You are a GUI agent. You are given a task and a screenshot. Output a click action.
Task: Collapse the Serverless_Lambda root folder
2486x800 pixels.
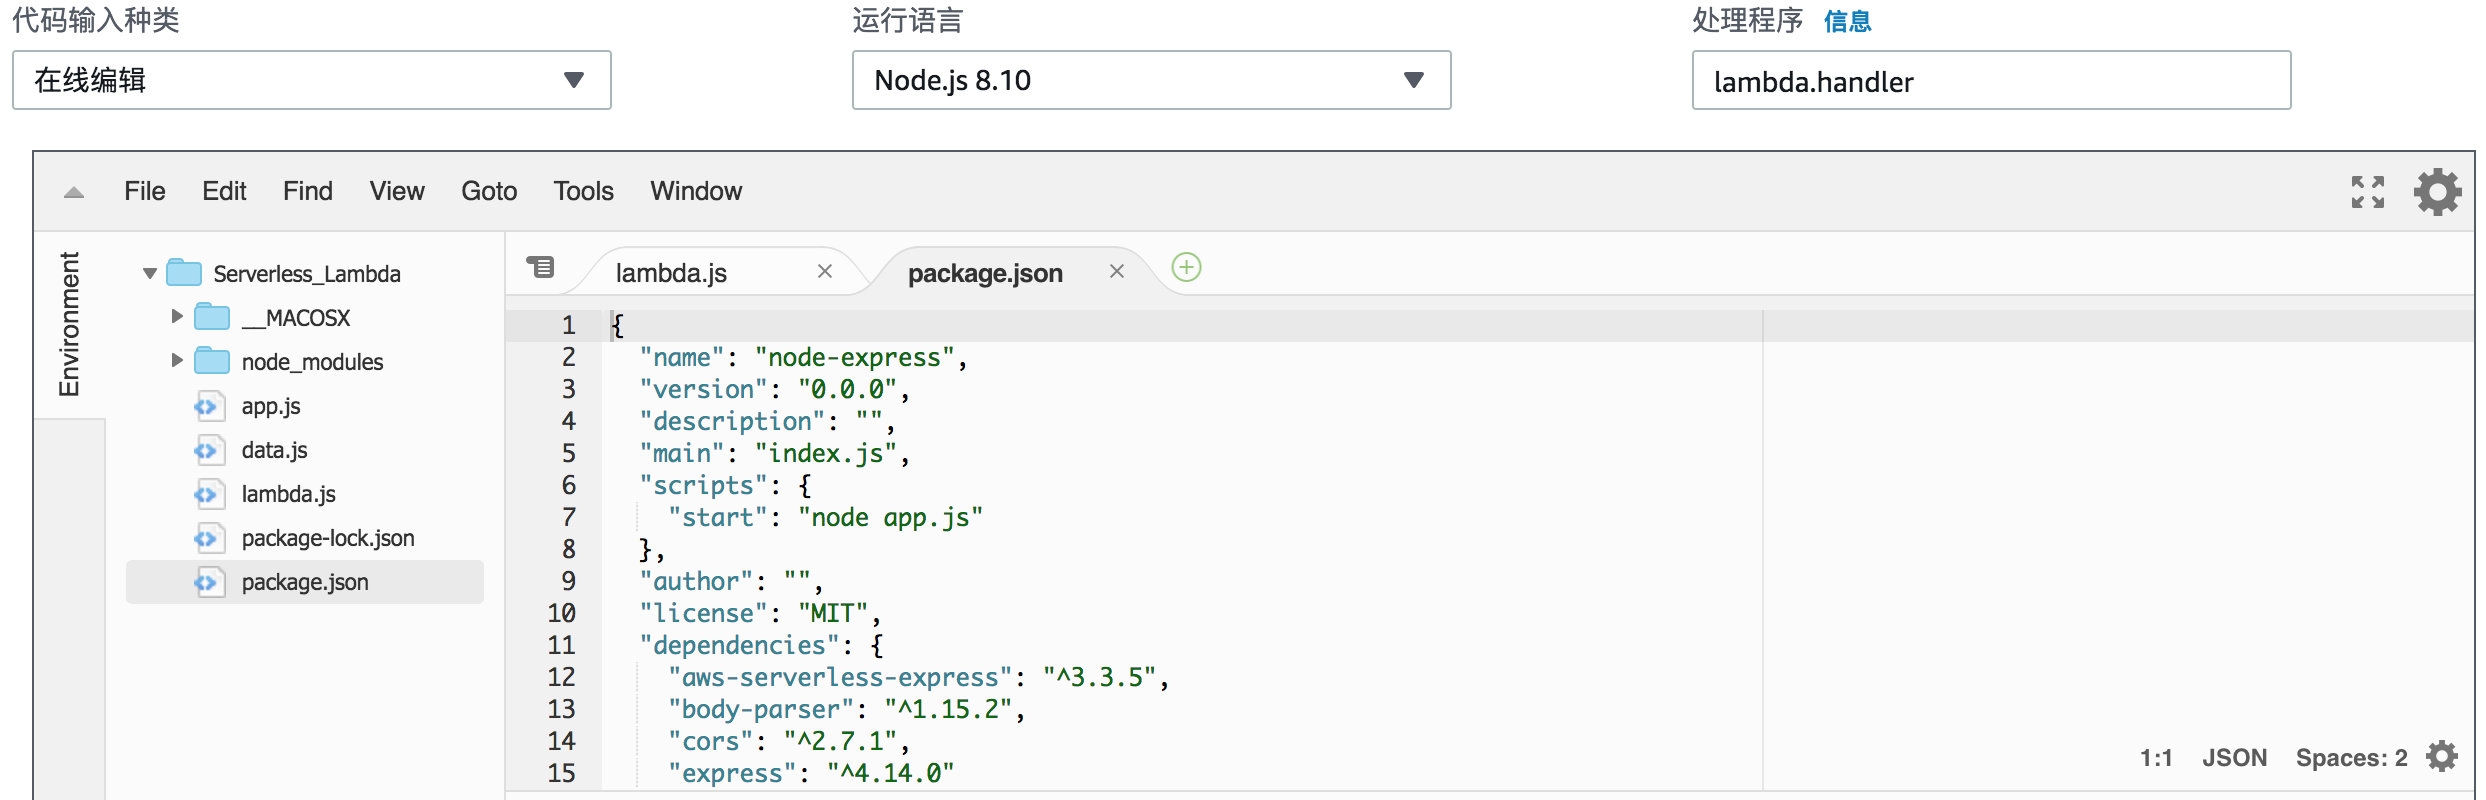point(150,273)
